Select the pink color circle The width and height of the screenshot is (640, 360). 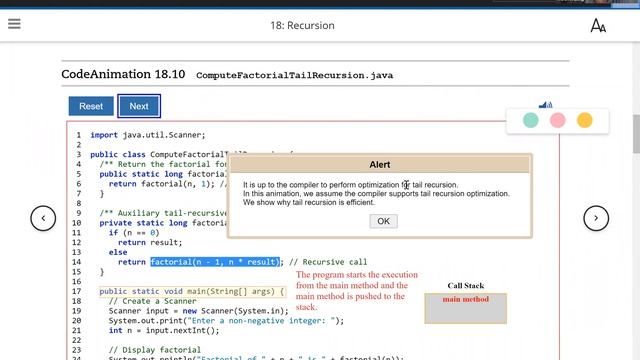(x=558, y=120)
